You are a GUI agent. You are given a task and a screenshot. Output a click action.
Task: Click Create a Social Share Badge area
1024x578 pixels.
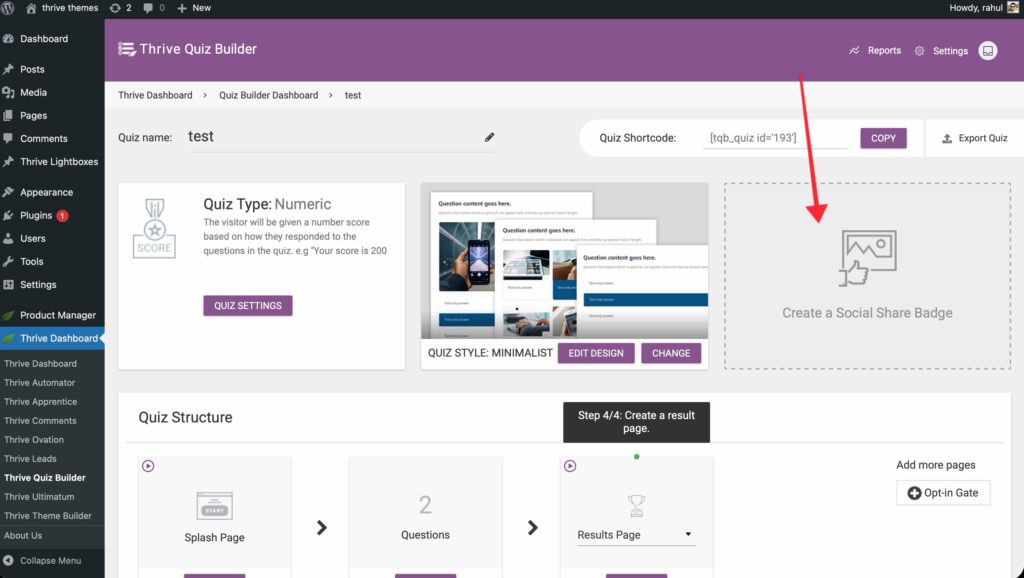click(867, 276)
